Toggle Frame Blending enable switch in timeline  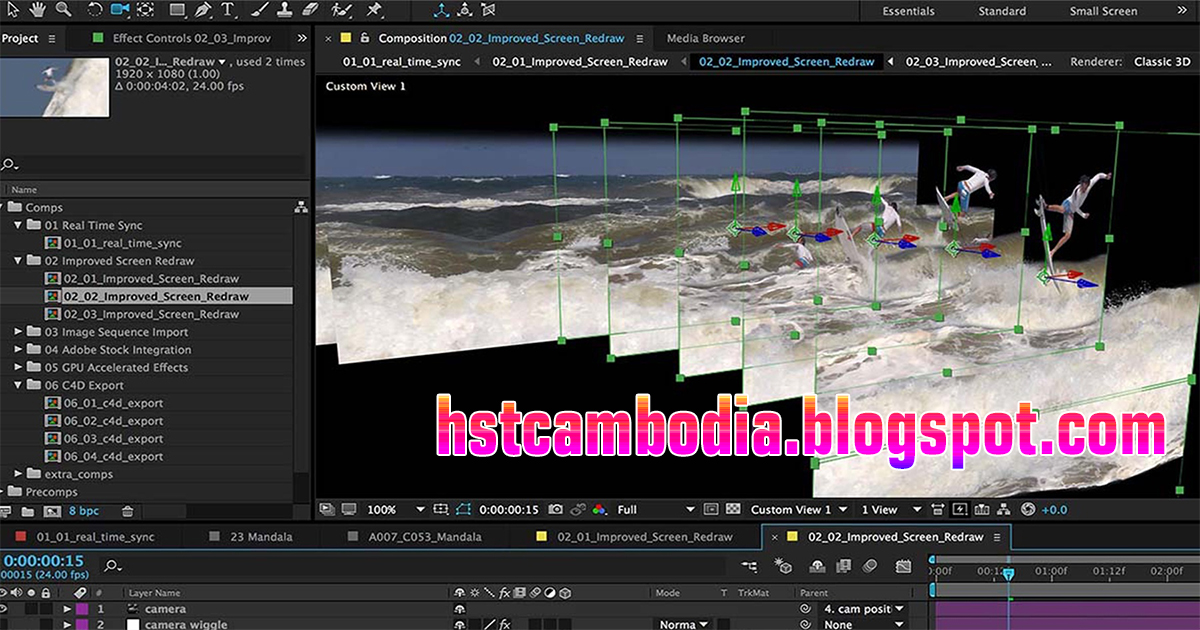tap(843, 566)
